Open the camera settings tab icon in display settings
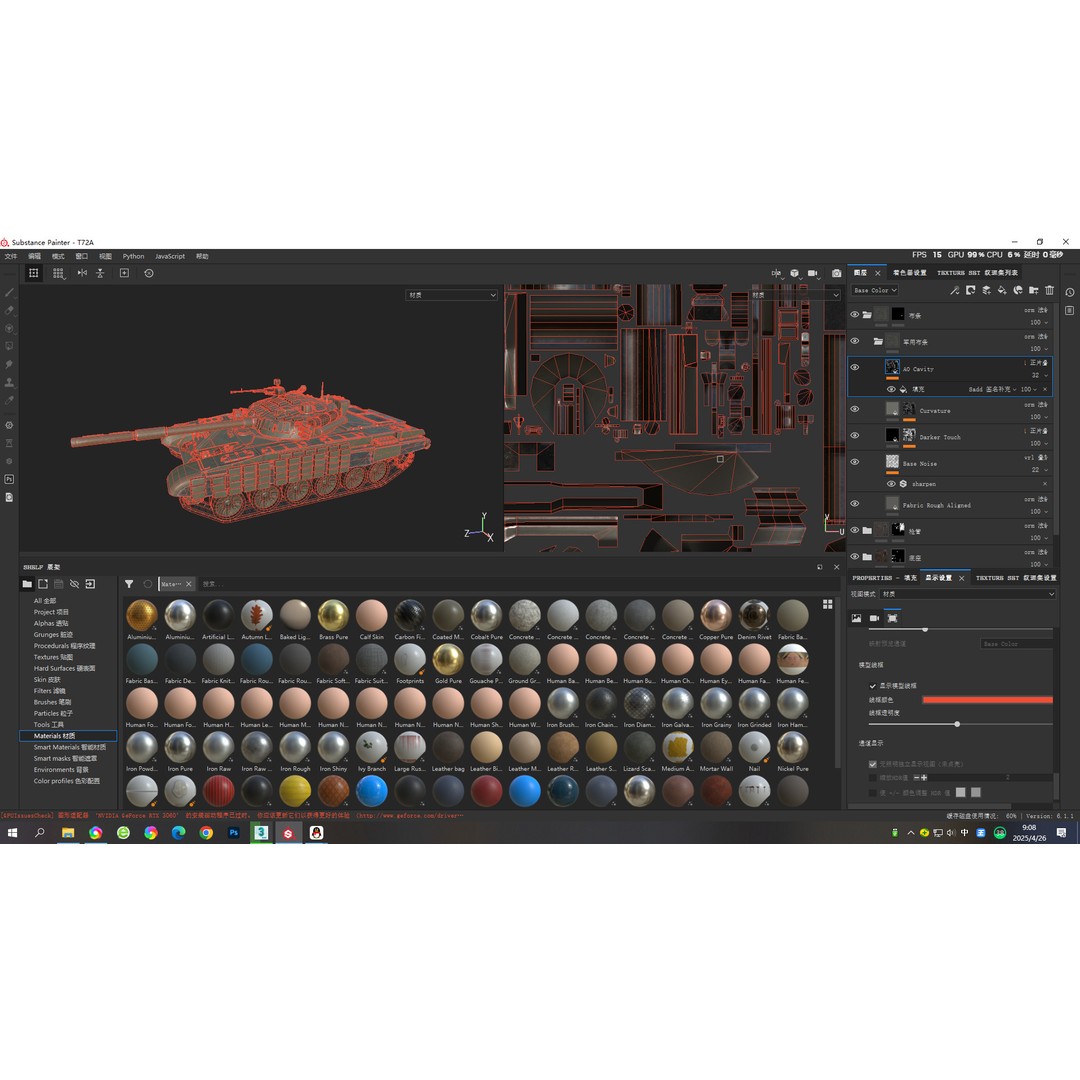The height and width of the screenshot is (1080, 1080). 874,619
